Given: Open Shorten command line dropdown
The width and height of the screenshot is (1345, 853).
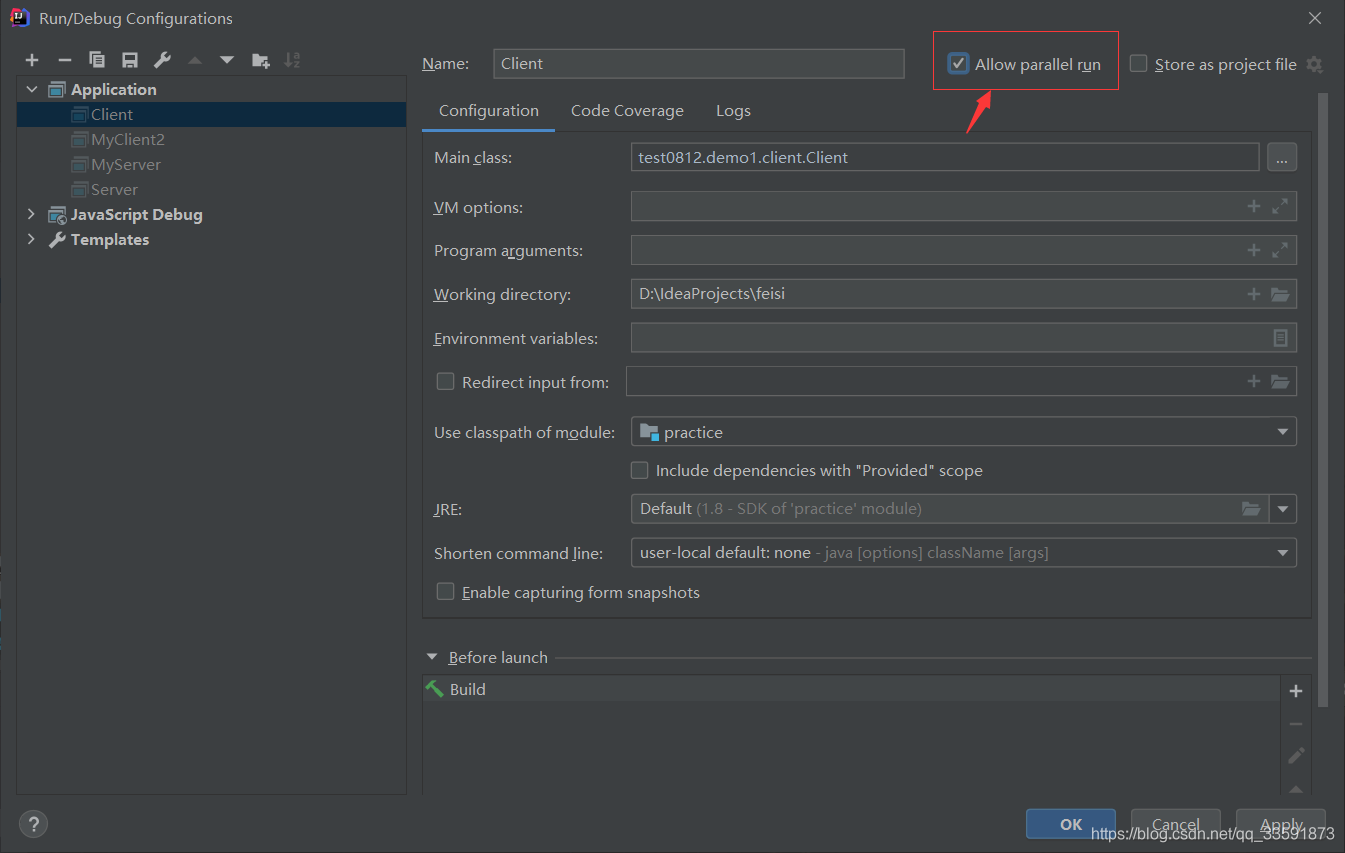Looking at the screenshot, I should click(964, 552).
